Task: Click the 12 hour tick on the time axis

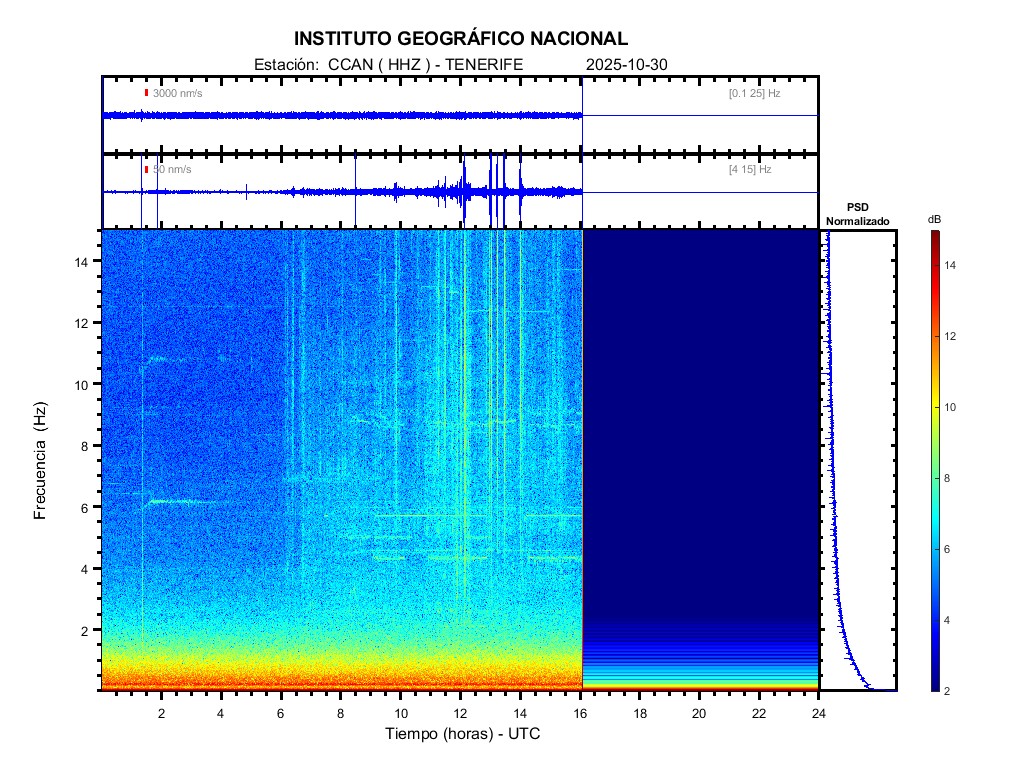Action: tap(460, 713)
